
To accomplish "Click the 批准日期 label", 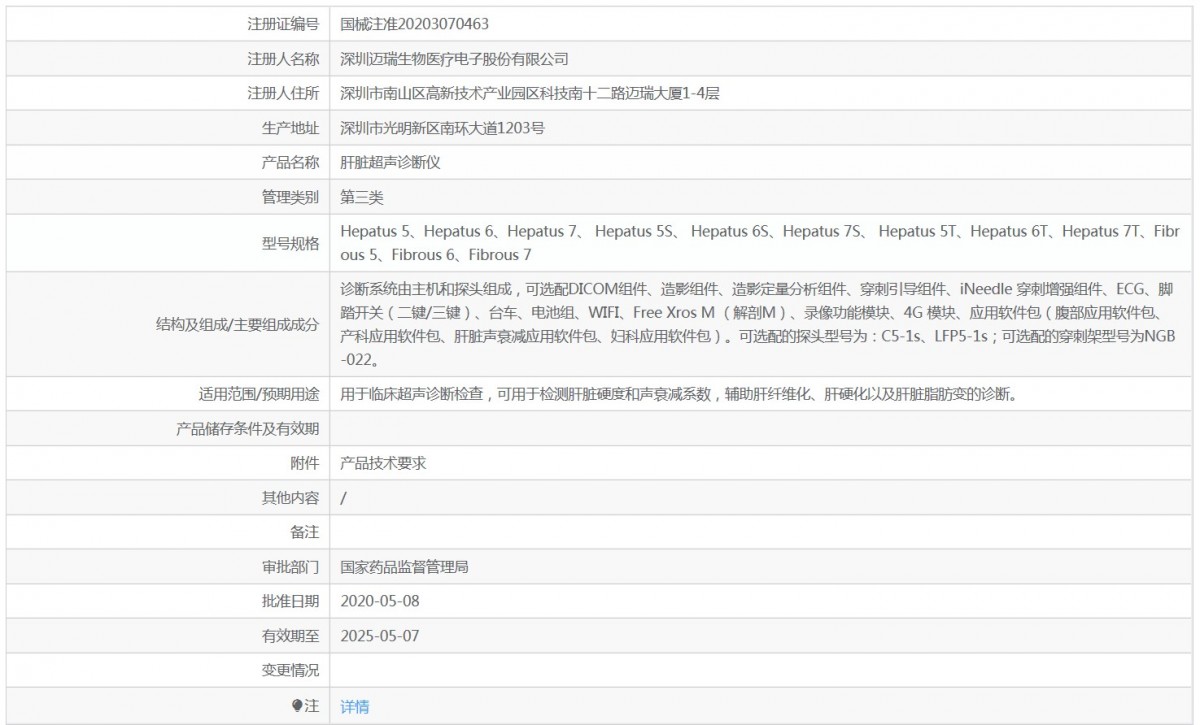I will point(290,601).
